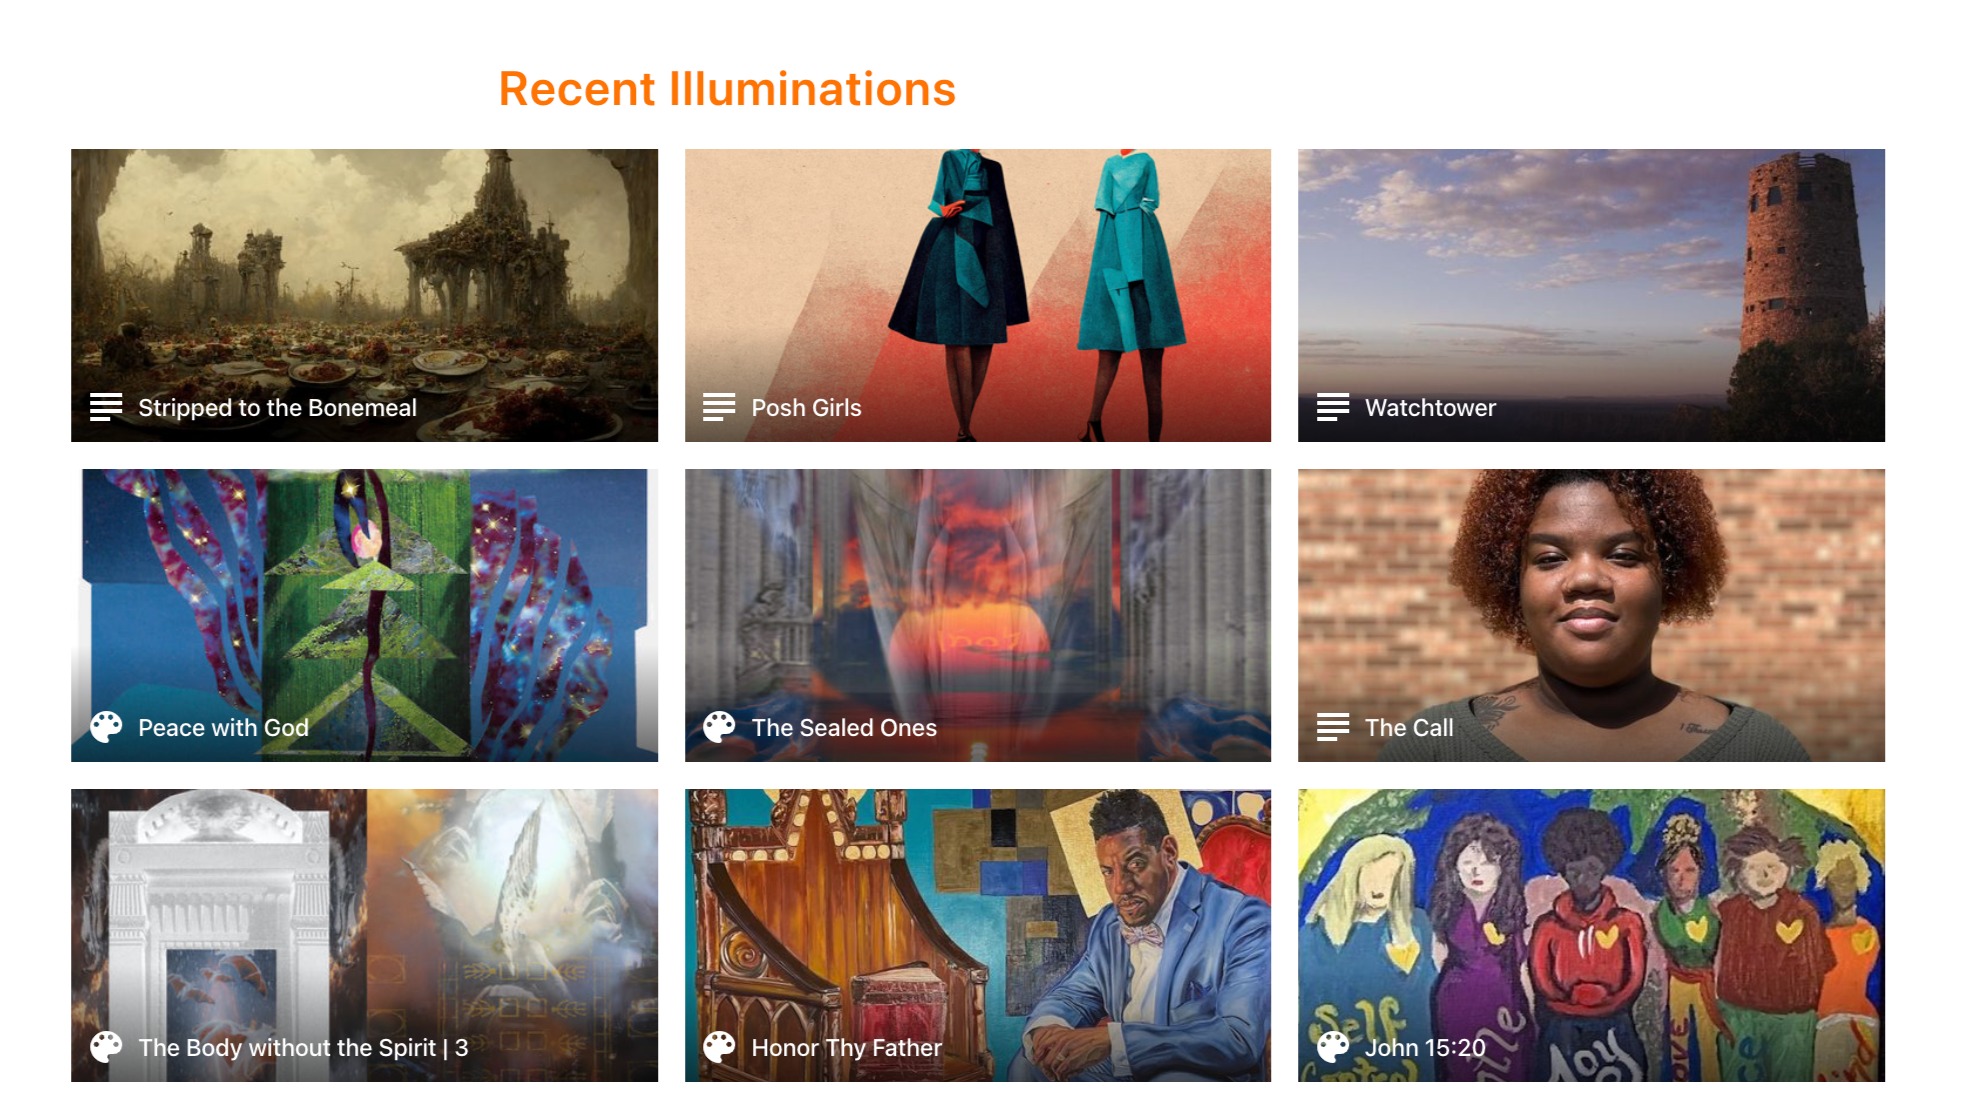The height and width of the screenshot is (1108, 1961).
Task: Click the palette icon on The Sealed Ones
Action: point(719,727)
